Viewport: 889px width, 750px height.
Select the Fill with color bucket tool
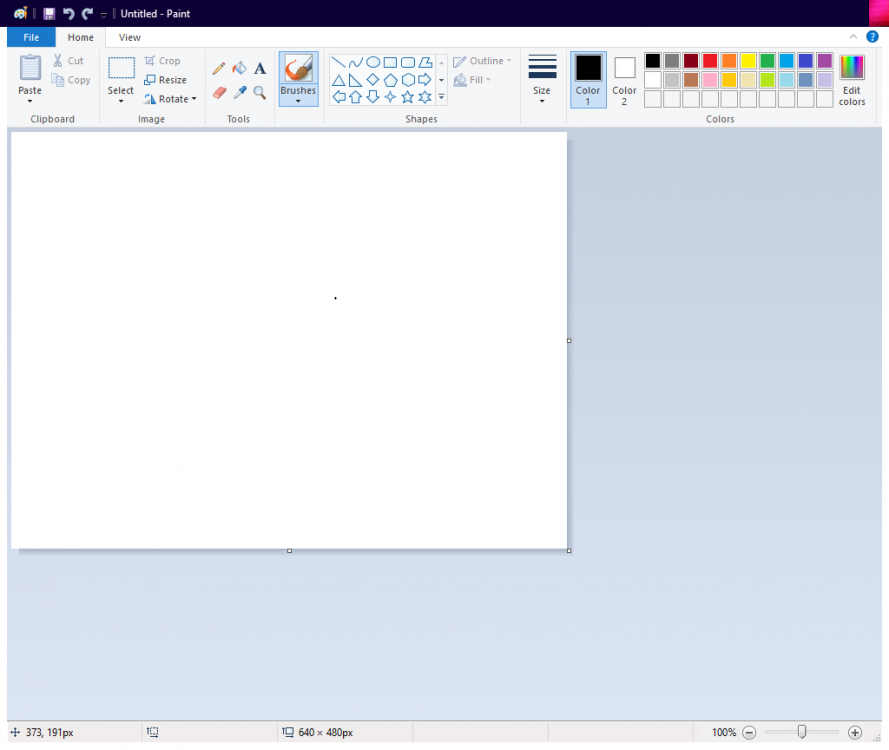pos(239,68)
